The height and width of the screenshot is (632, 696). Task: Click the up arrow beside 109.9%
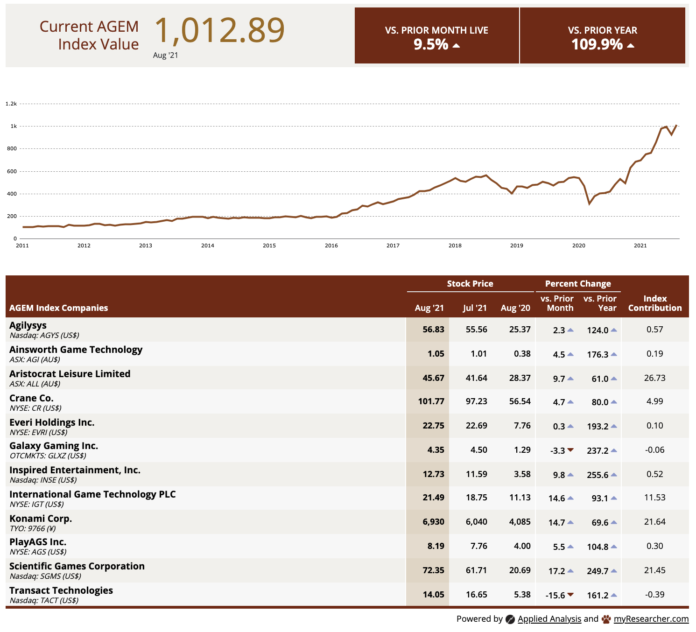tap(630, 45)
